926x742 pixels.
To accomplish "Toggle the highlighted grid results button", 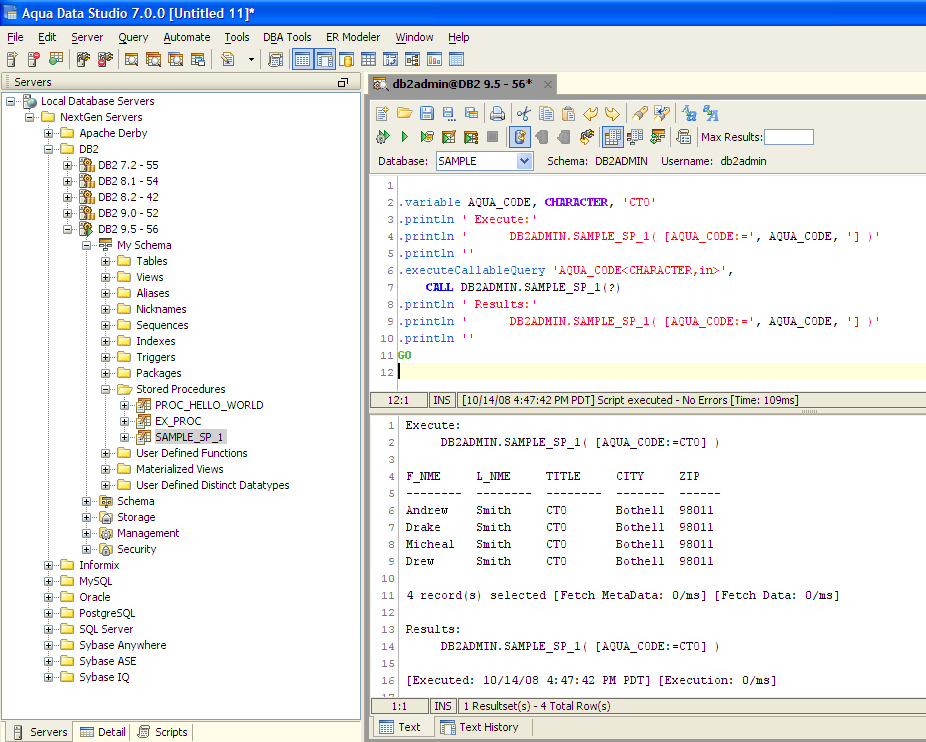I will pyautogui.click(x=612, y=137).
